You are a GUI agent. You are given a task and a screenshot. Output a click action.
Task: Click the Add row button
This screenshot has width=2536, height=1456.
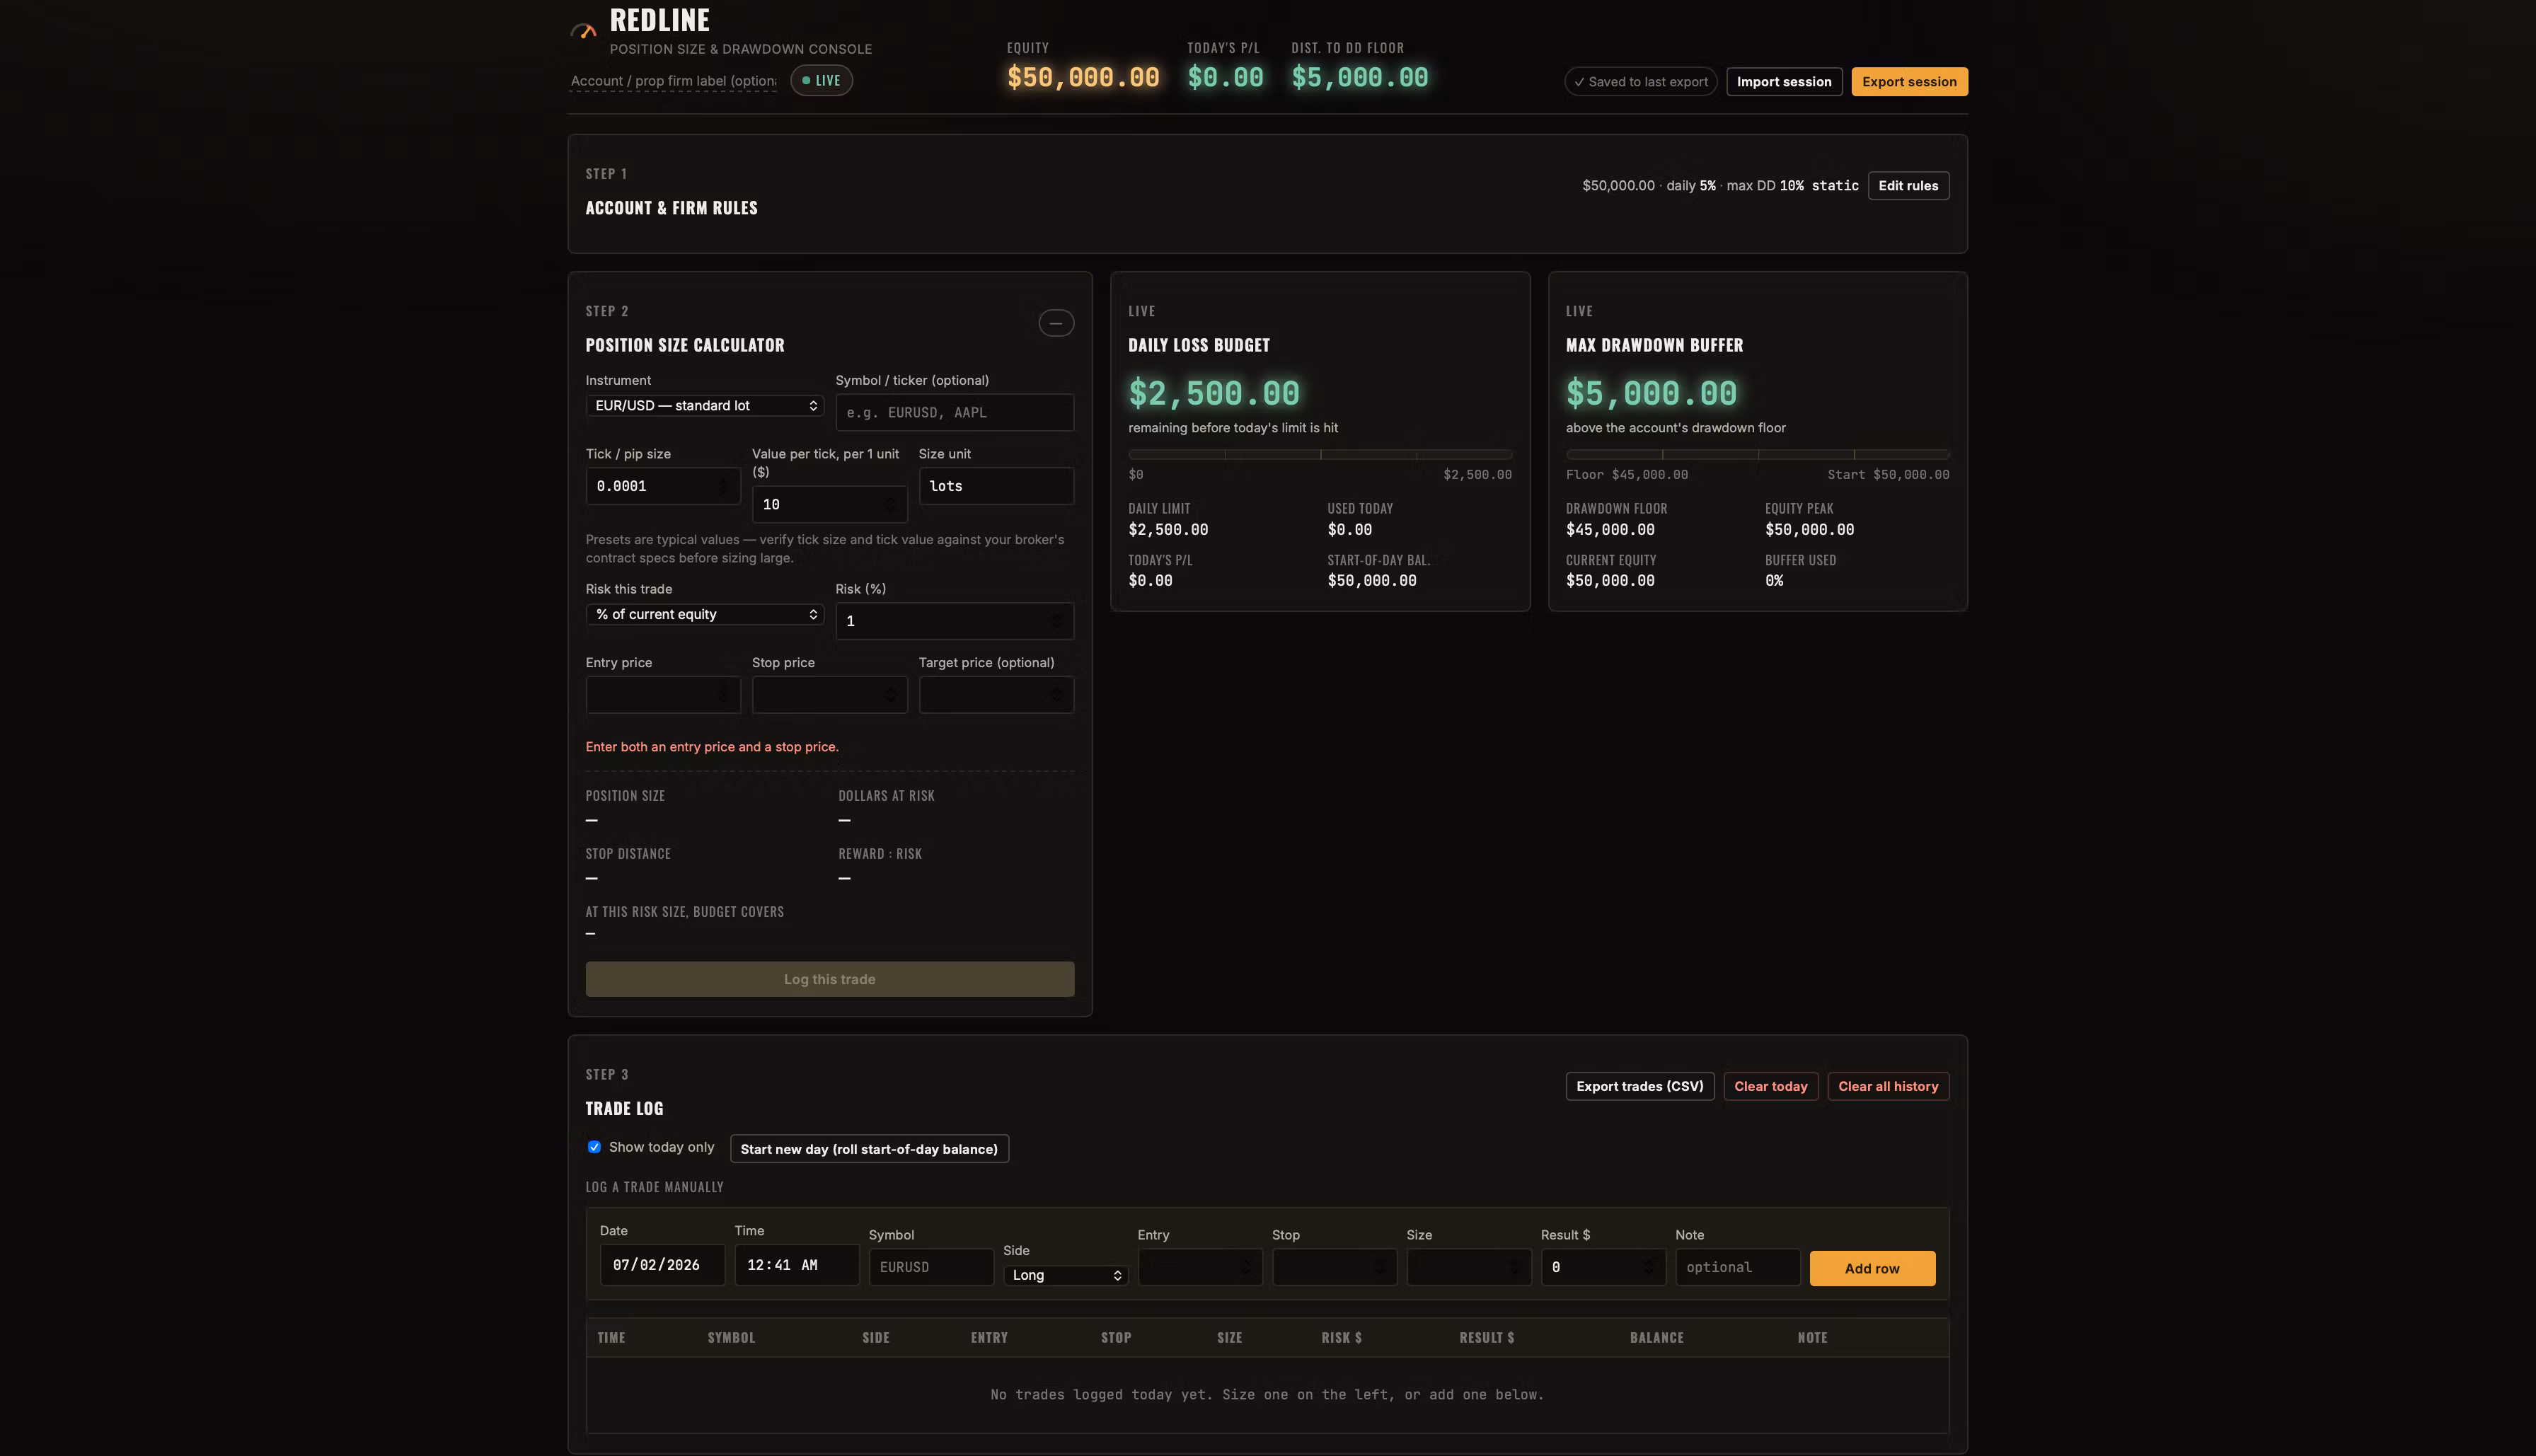click(x=1872, y=1268)
